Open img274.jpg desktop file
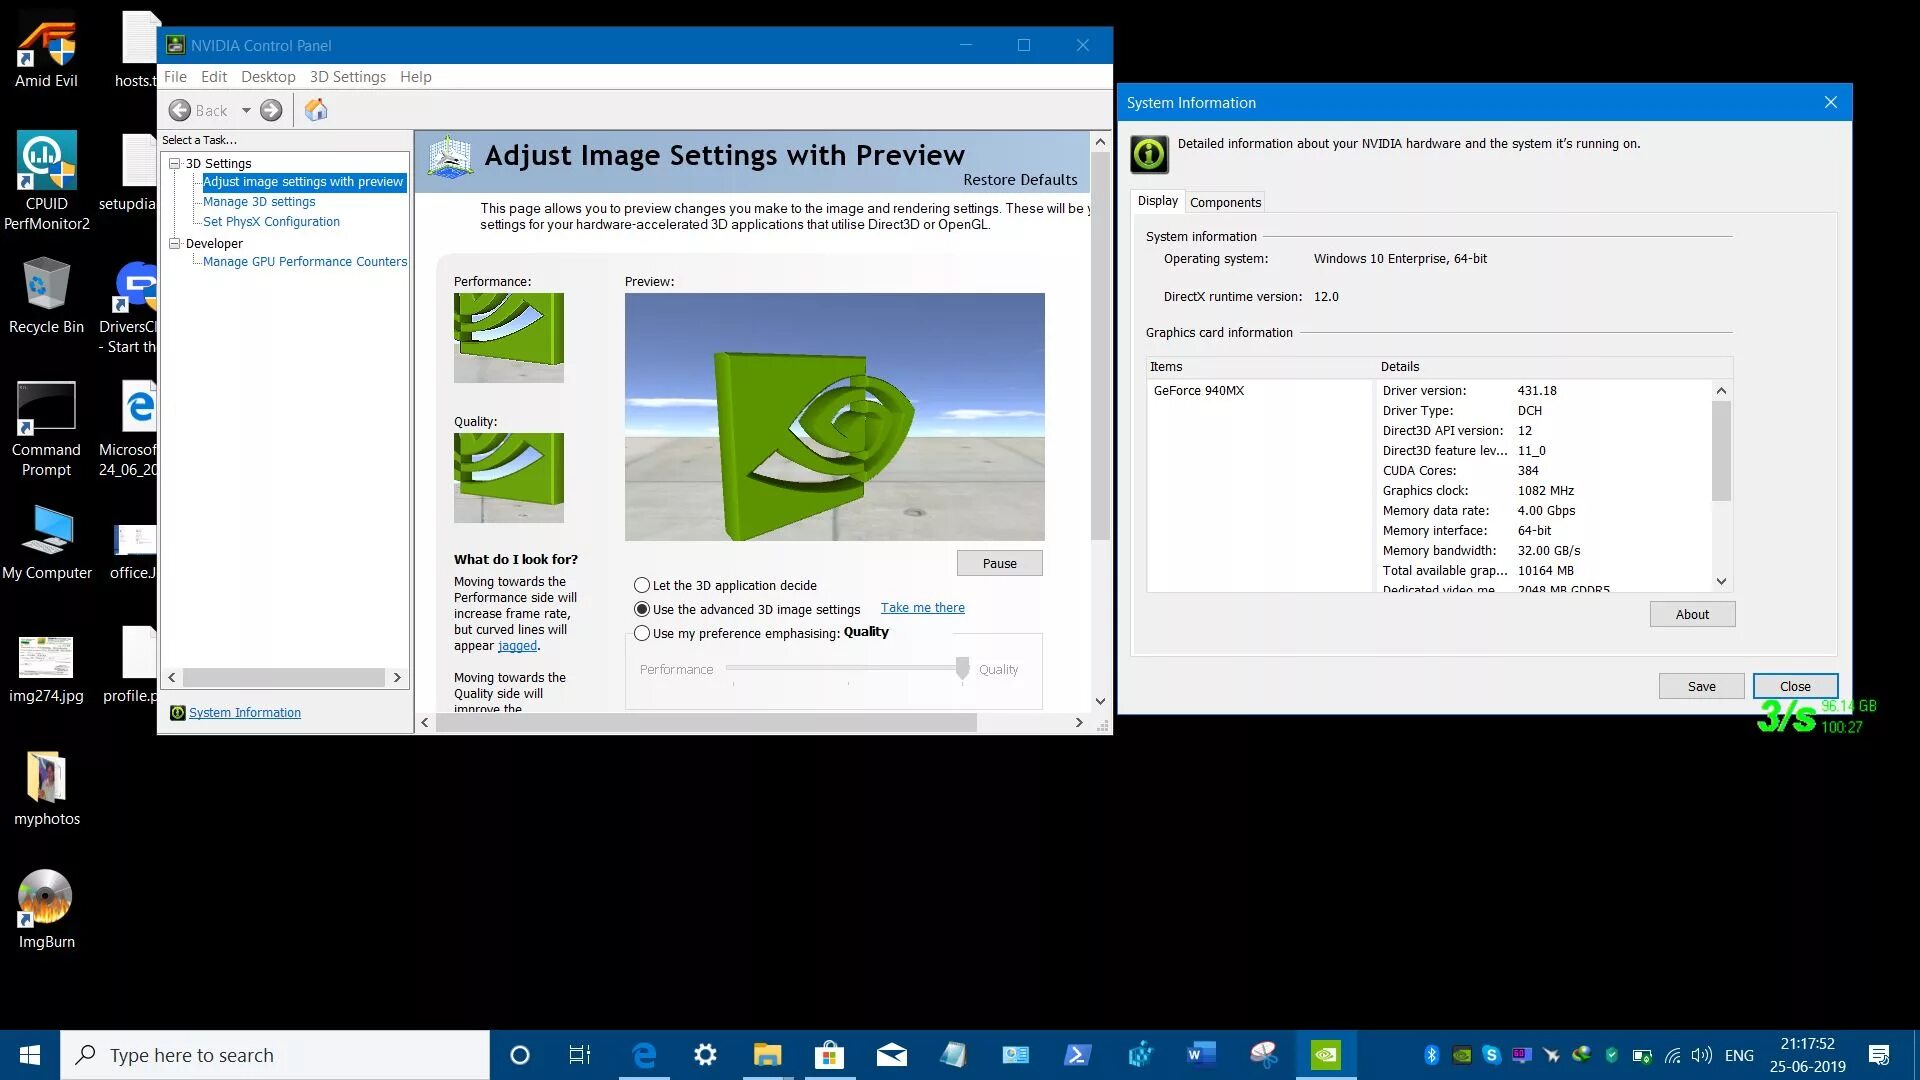This screenshot has width=1920, height=1080. (x=46, y=668)
